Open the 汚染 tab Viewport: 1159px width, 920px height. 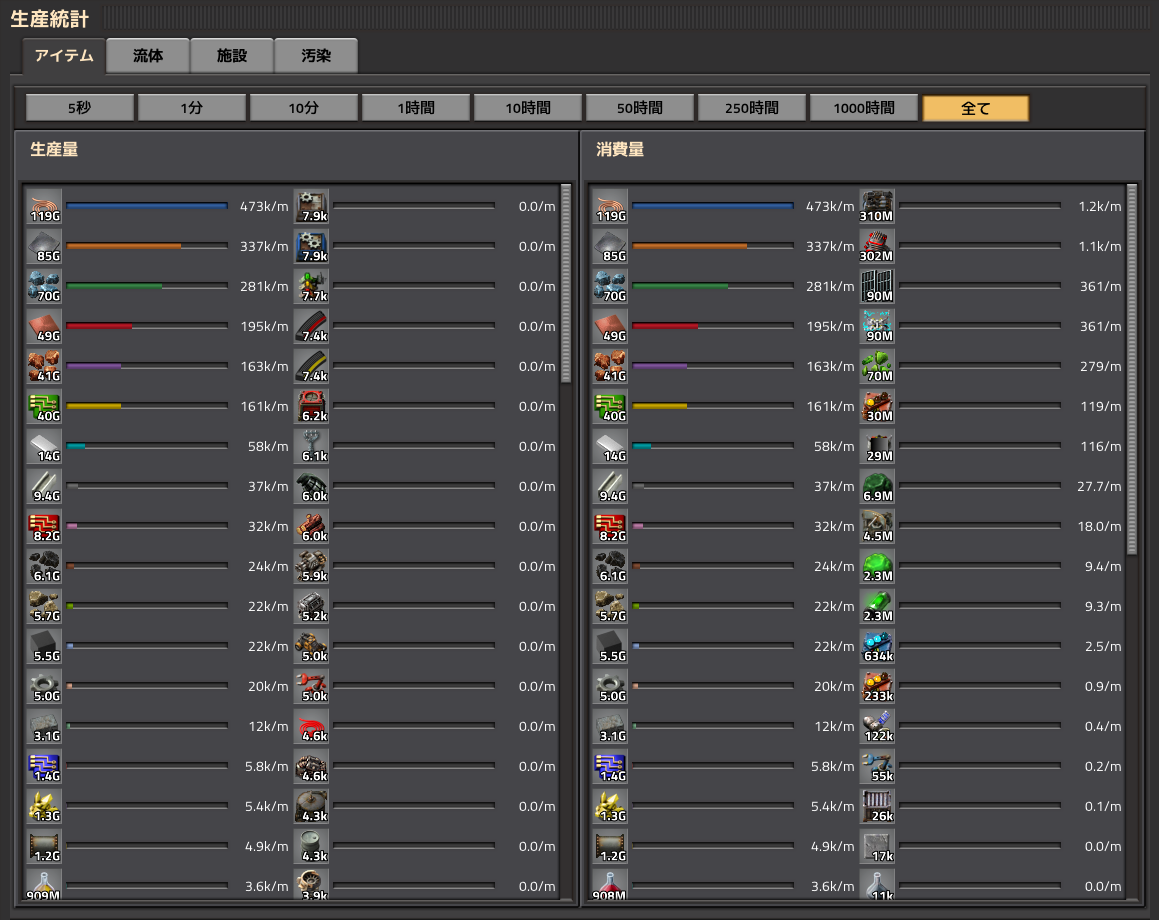point(316,56)
